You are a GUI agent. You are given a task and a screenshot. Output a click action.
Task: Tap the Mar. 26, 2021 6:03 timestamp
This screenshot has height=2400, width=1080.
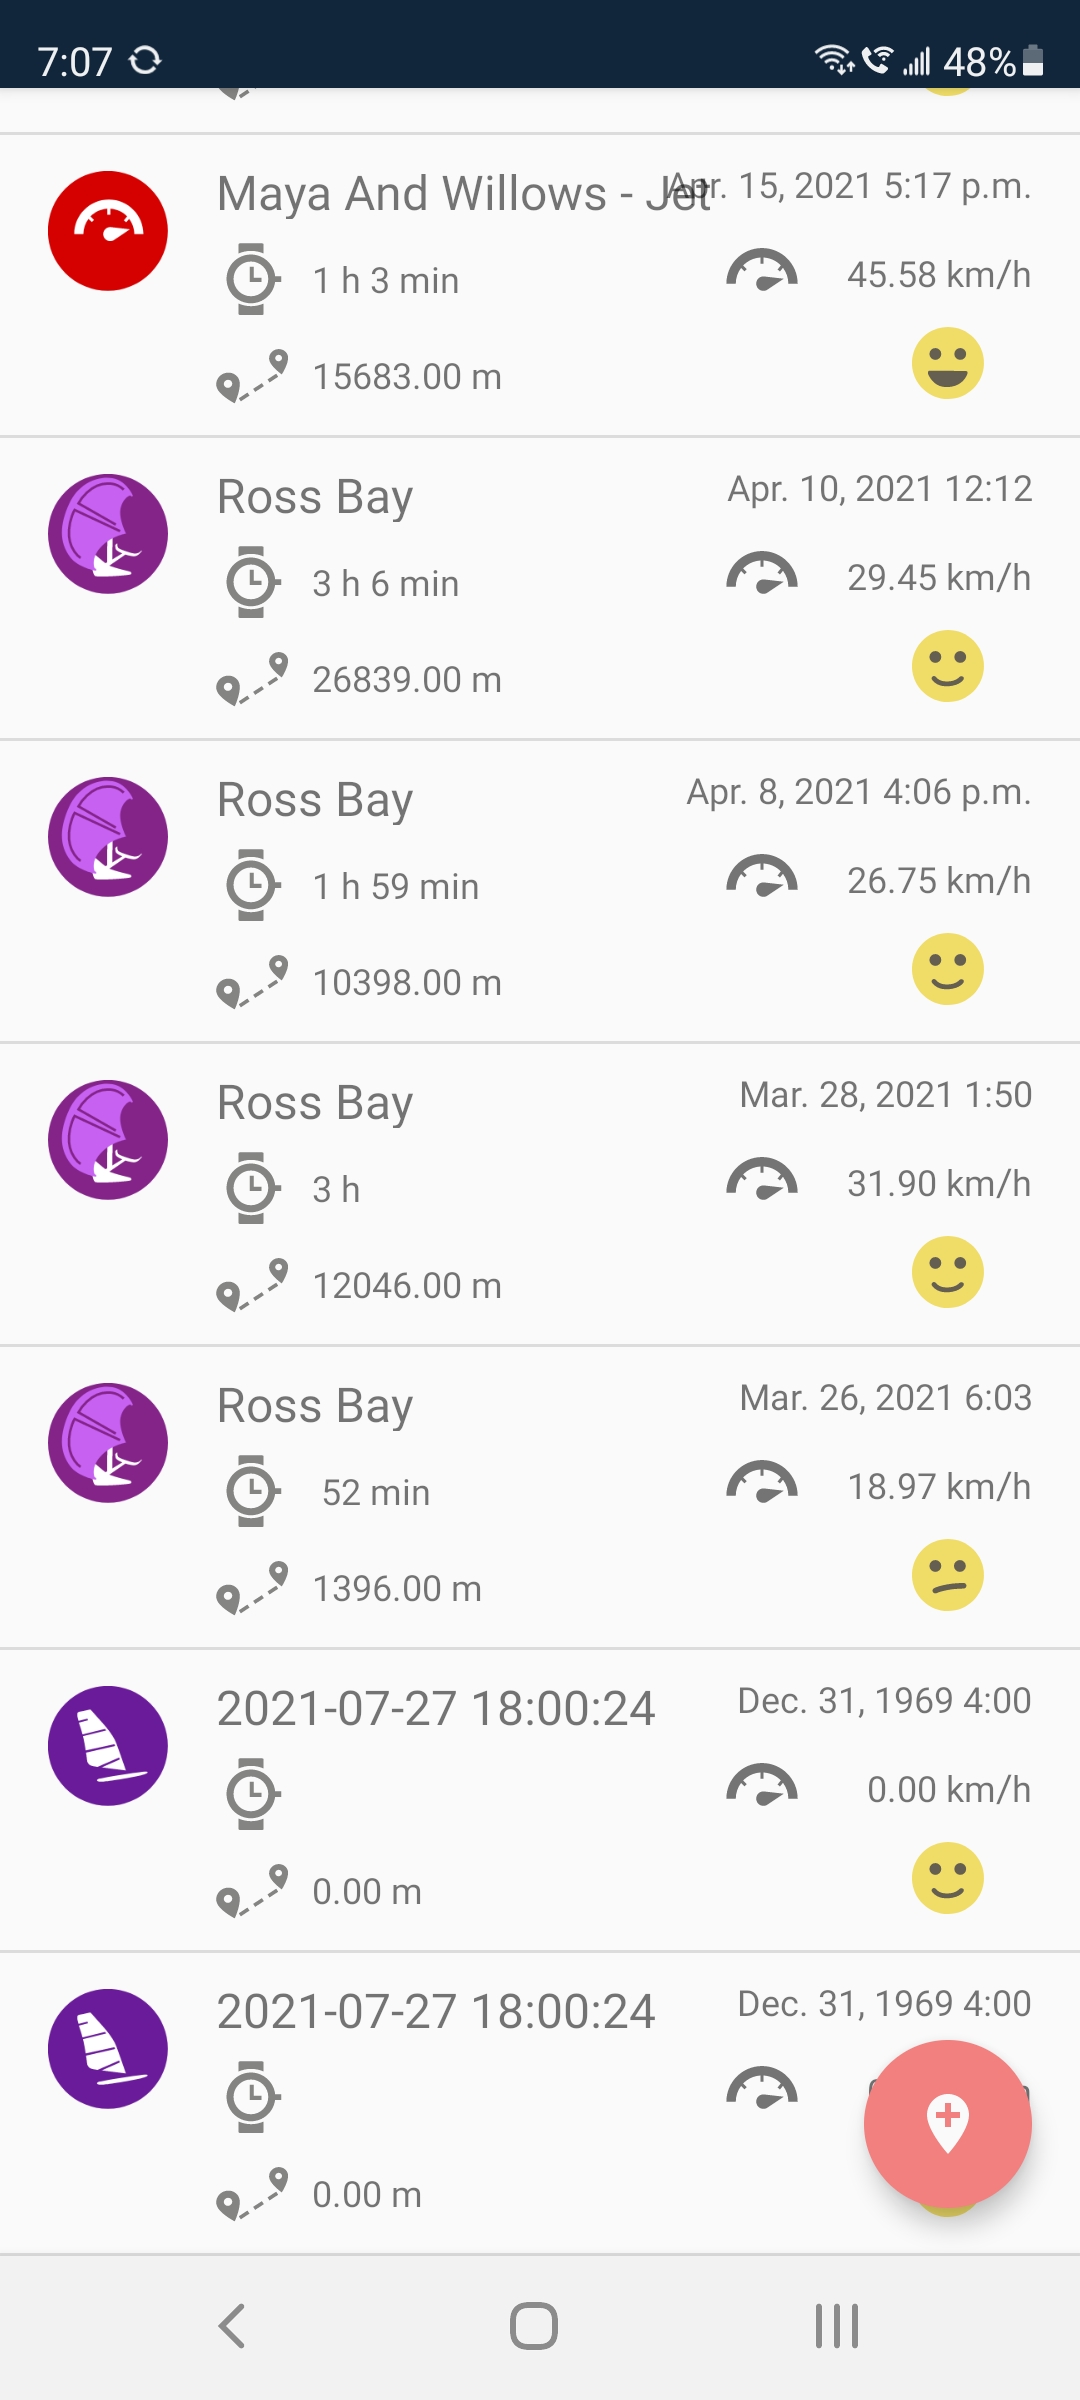coord(885,1398)
